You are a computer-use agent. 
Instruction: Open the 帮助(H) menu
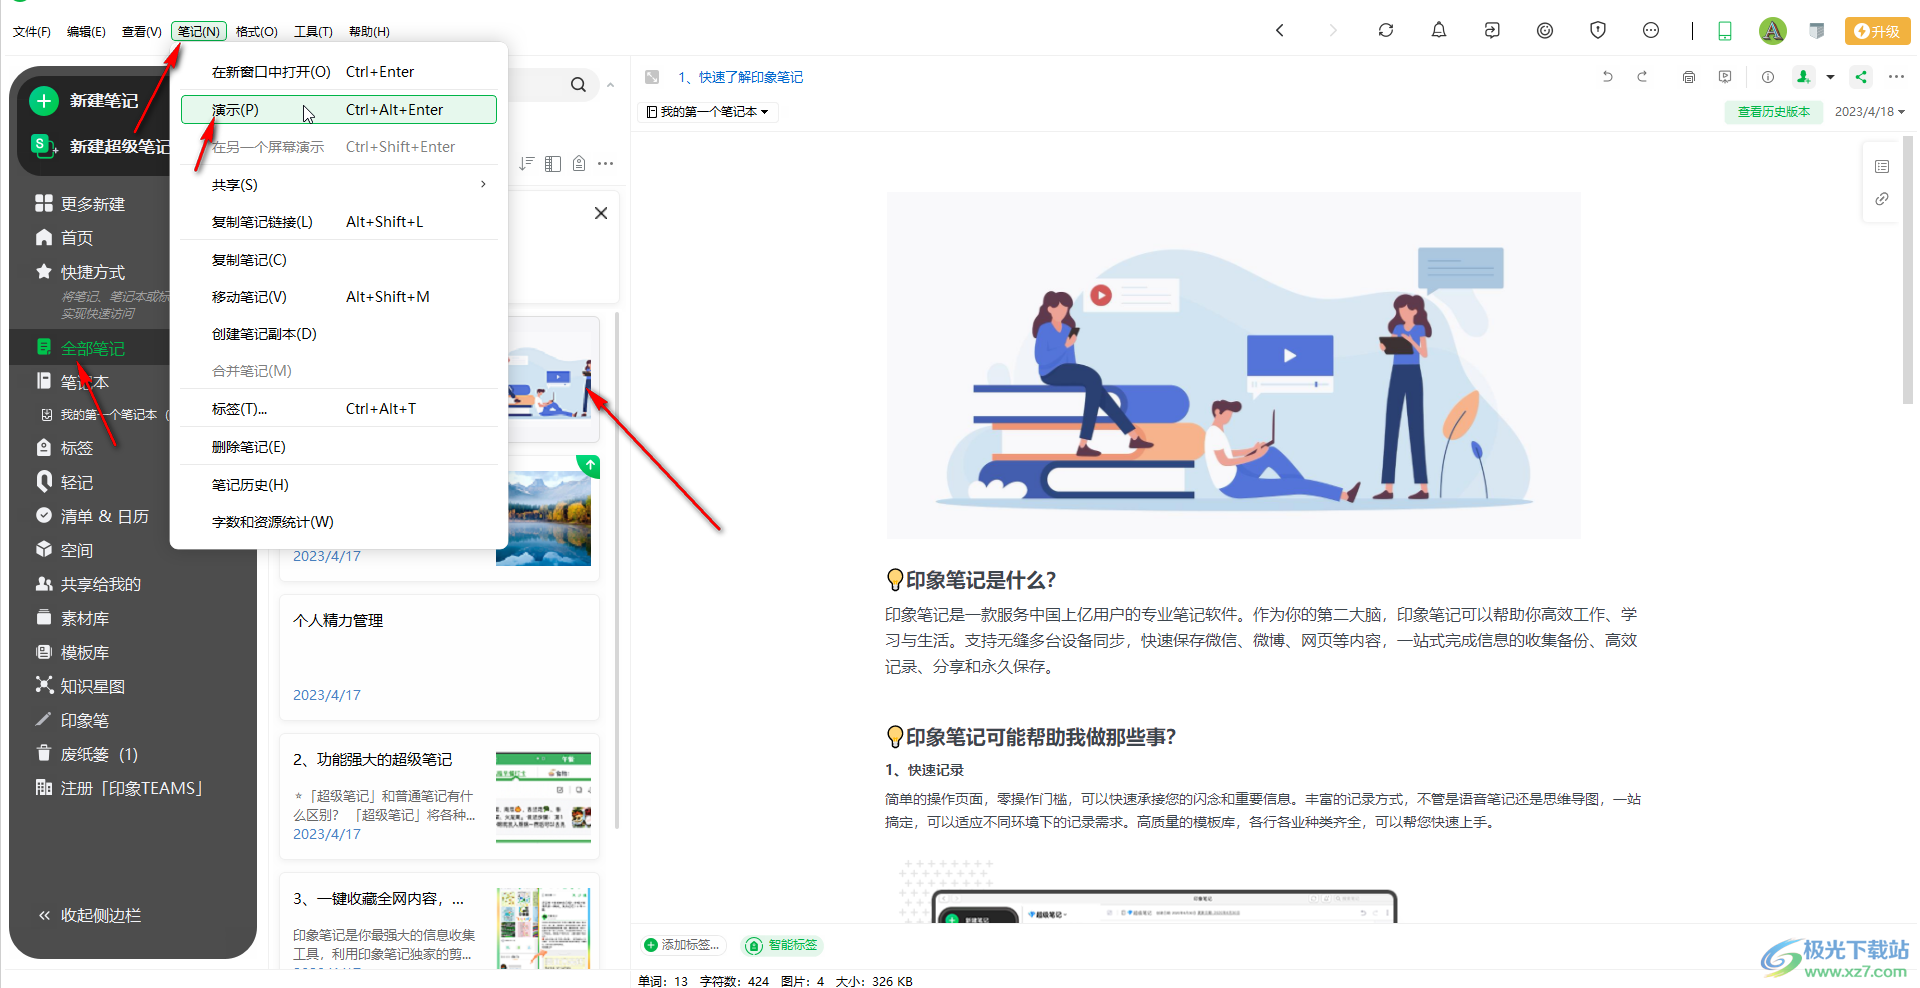click(369, 32)
